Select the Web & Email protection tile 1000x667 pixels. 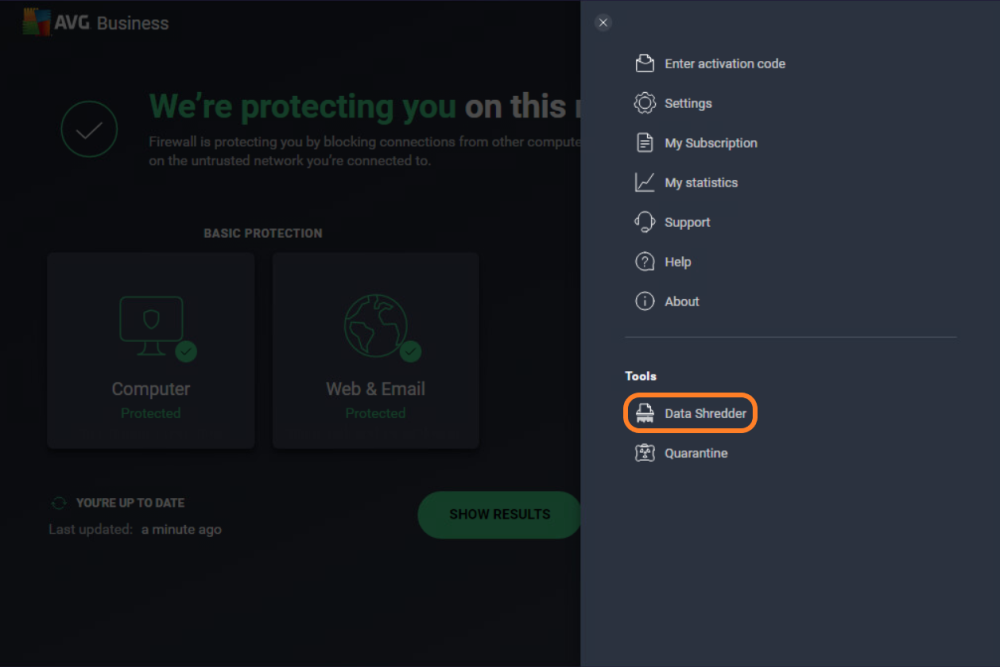click(375, 350)
